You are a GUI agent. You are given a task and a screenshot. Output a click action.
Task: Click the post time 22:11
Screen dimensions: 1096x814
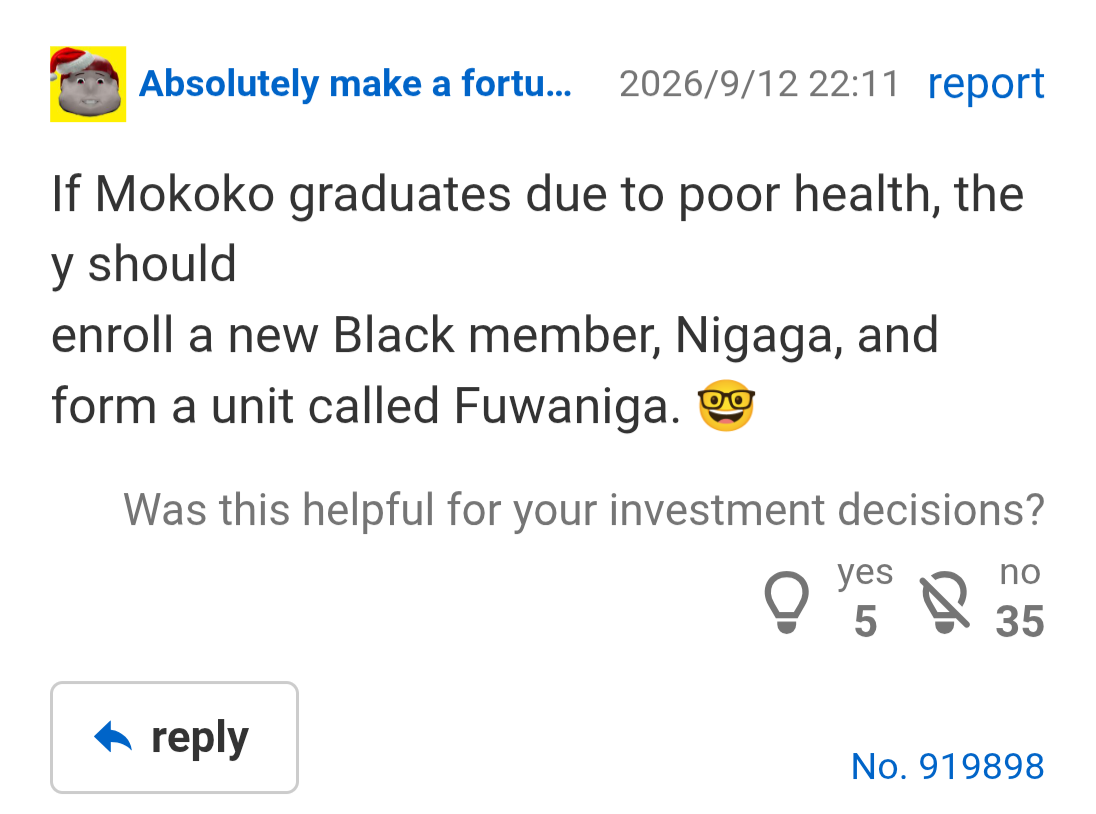tap(854, 84)
